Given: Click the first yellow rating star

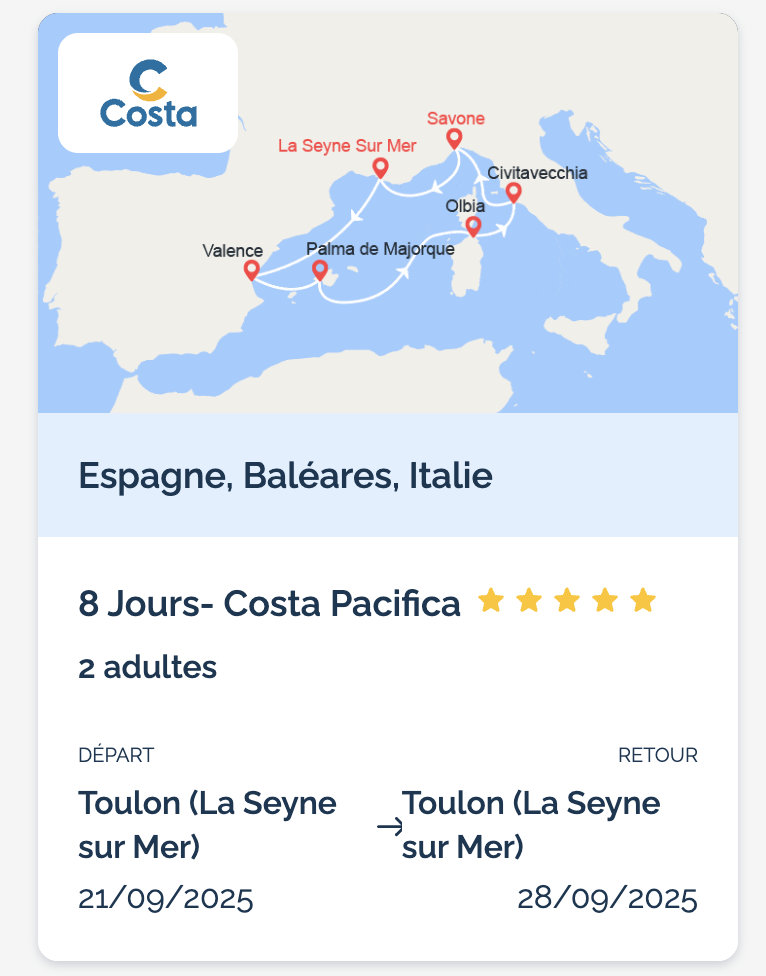Looking at the screenshot, I should pos(491,601).
